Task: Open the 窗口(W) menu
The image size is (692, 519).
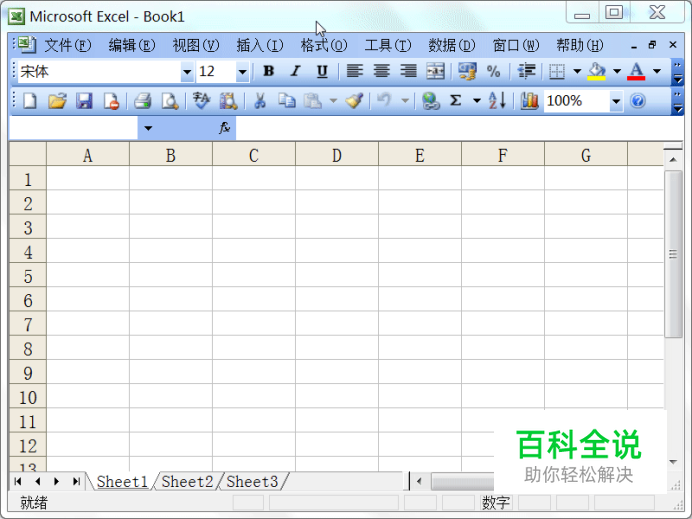Action: (x=515, y=45)
